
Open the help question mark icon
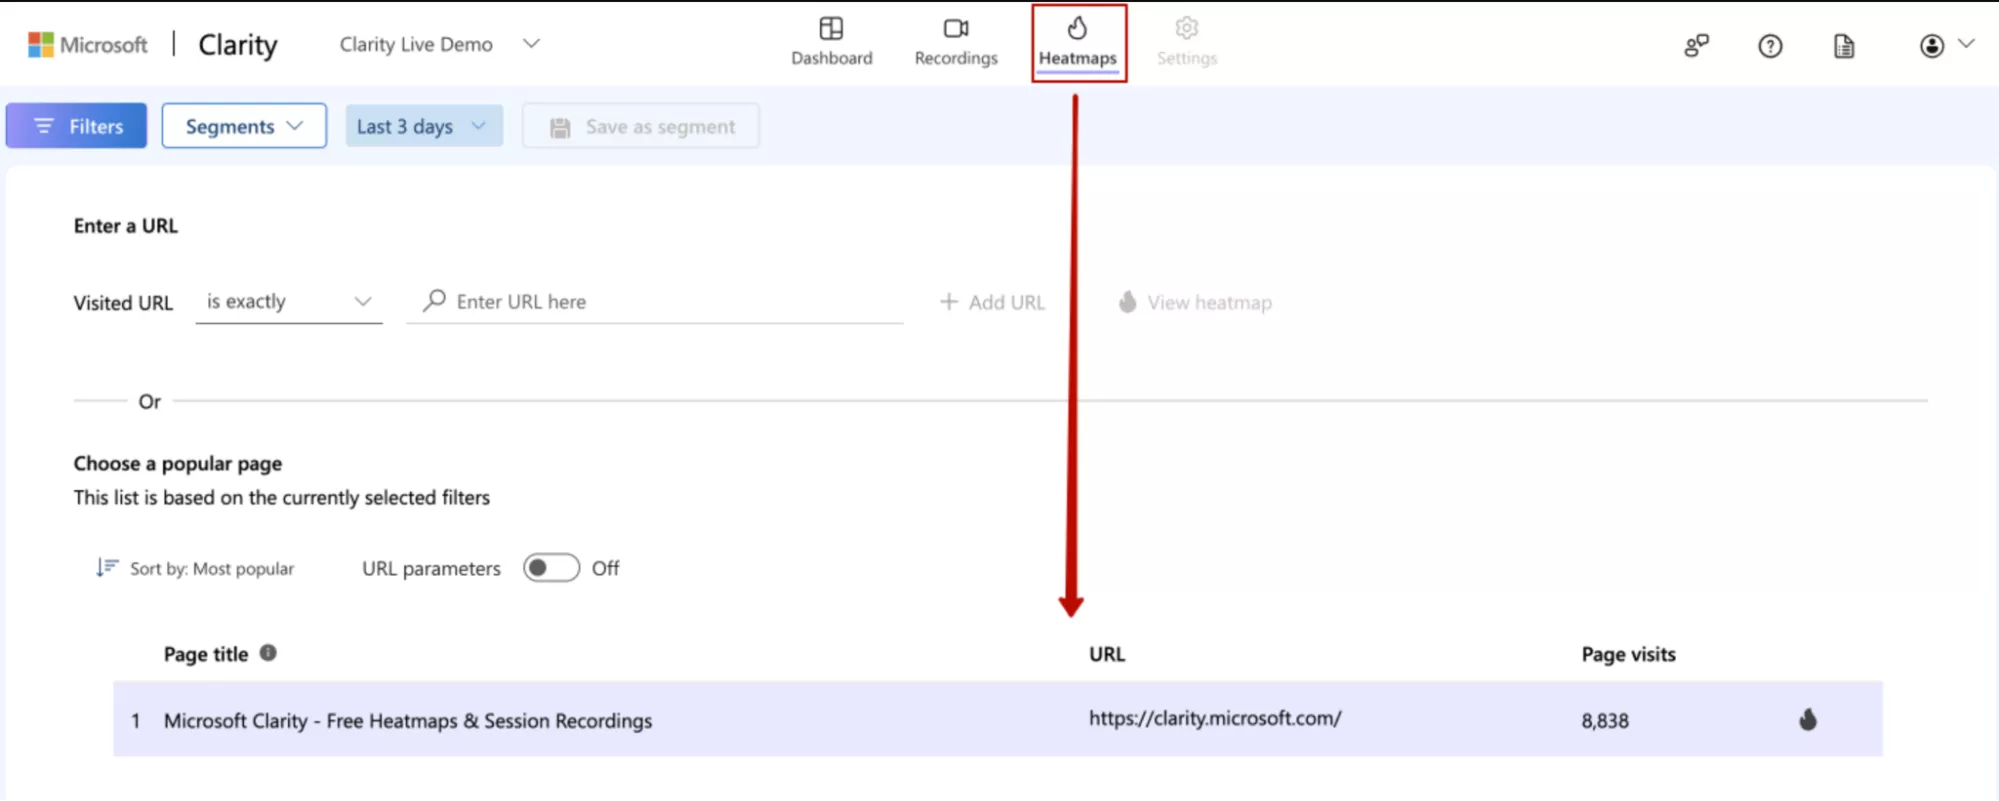tap(1770, 46)
